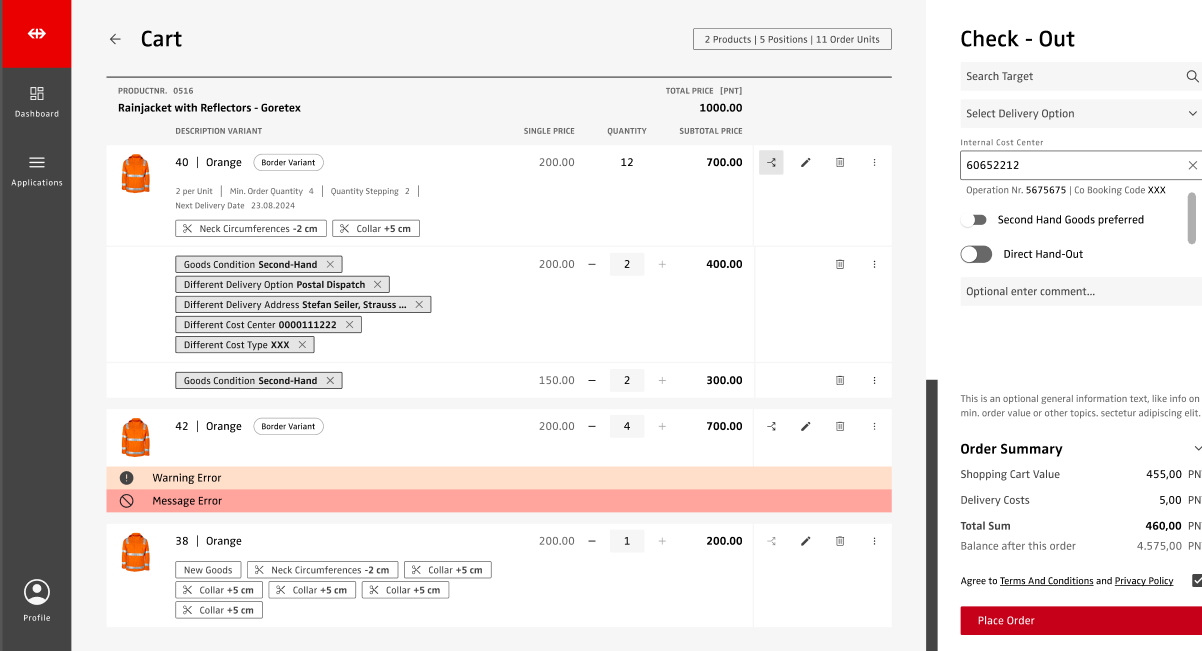Open Dashboard in the sidebar
This screenshot has height=651, width=1202.
click(x=37, y=101)
